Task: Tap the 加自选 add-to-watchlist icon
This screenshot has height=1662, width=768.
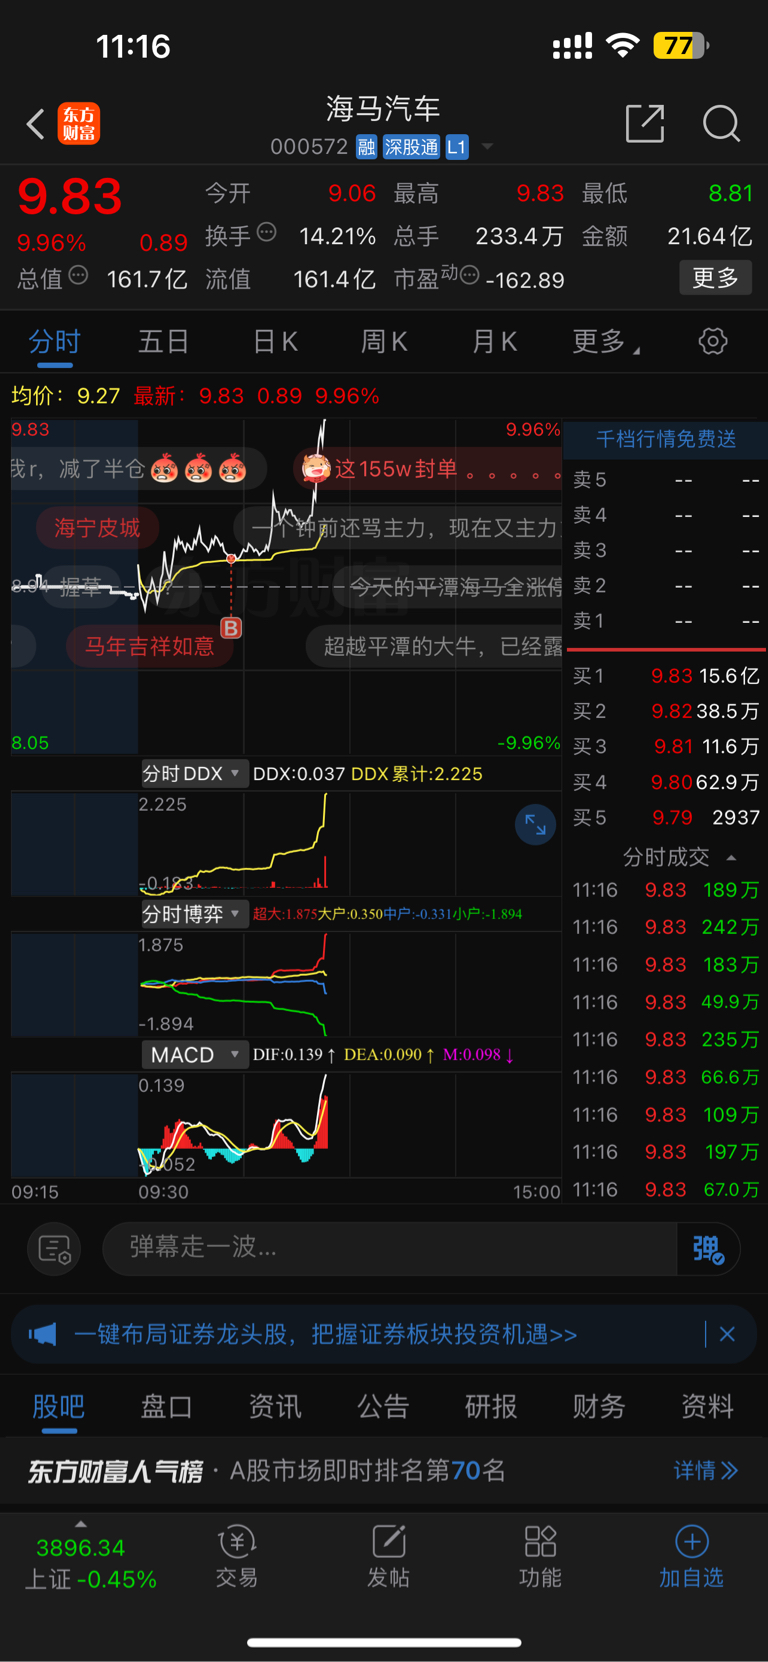Action: pyautogui.click(x=691, y=1557)
